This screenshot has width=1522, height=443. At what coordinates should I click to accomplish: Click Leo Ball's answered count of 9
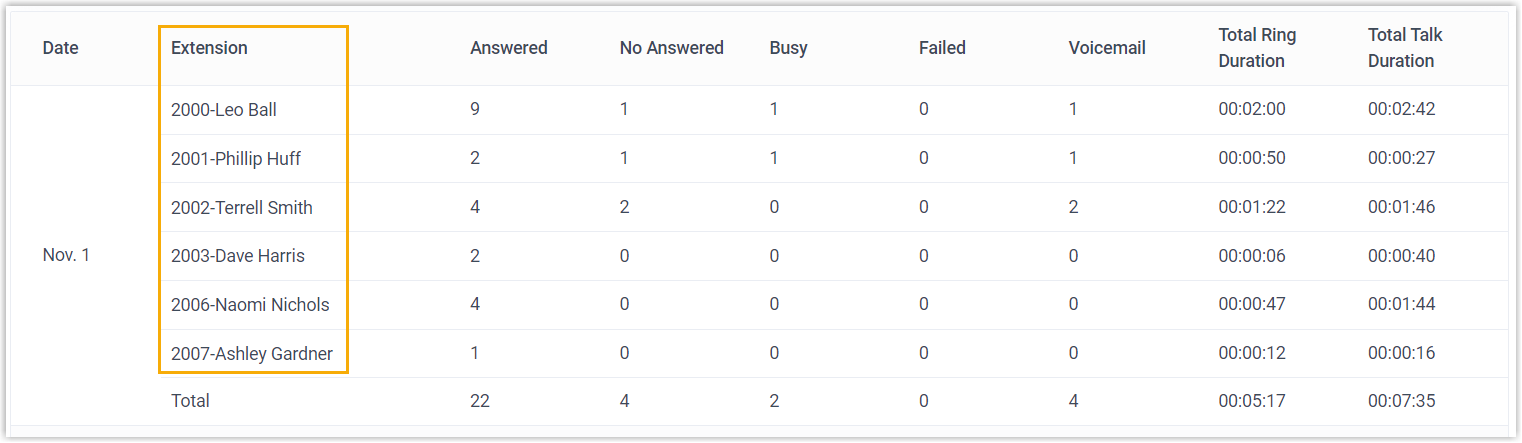coord(475,110)
